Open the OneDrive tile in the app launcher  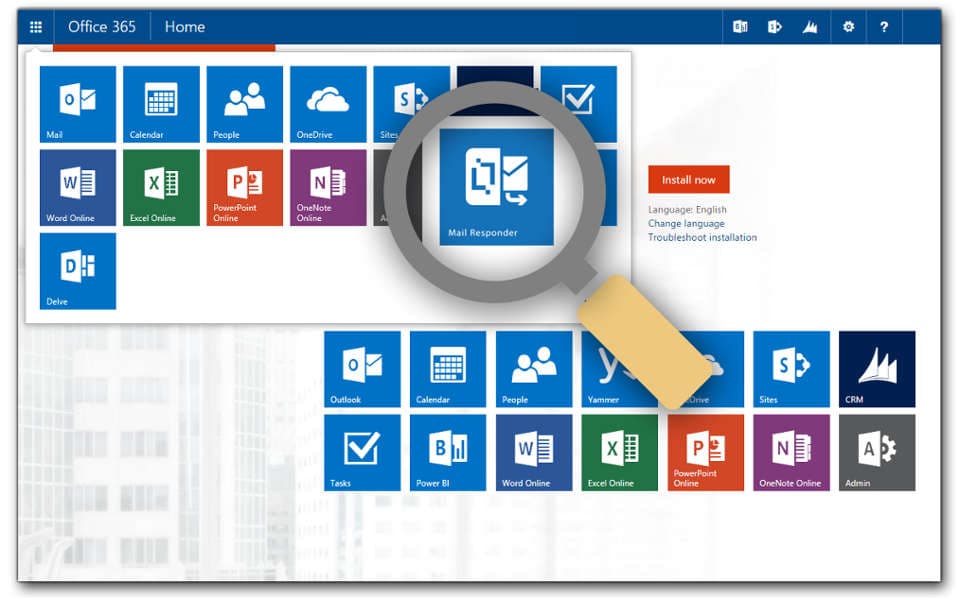pyautogui.click(x=328, y=104)
